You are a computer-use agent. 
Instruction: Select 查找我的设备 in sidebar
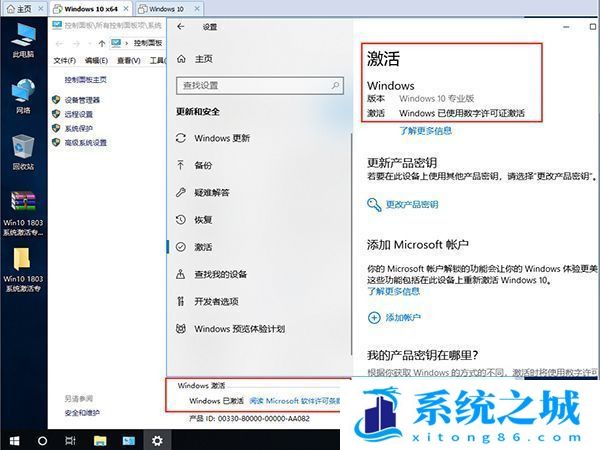220,274
